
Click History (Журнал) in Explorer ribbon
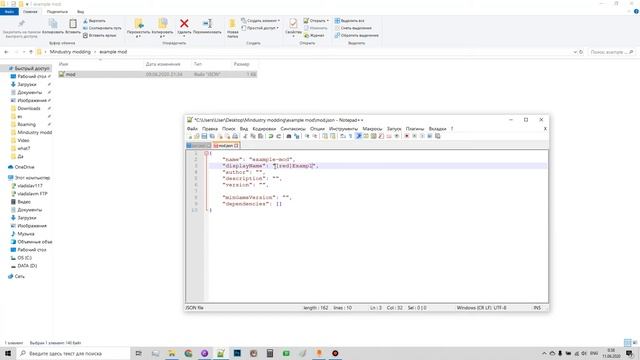point(314,36)
